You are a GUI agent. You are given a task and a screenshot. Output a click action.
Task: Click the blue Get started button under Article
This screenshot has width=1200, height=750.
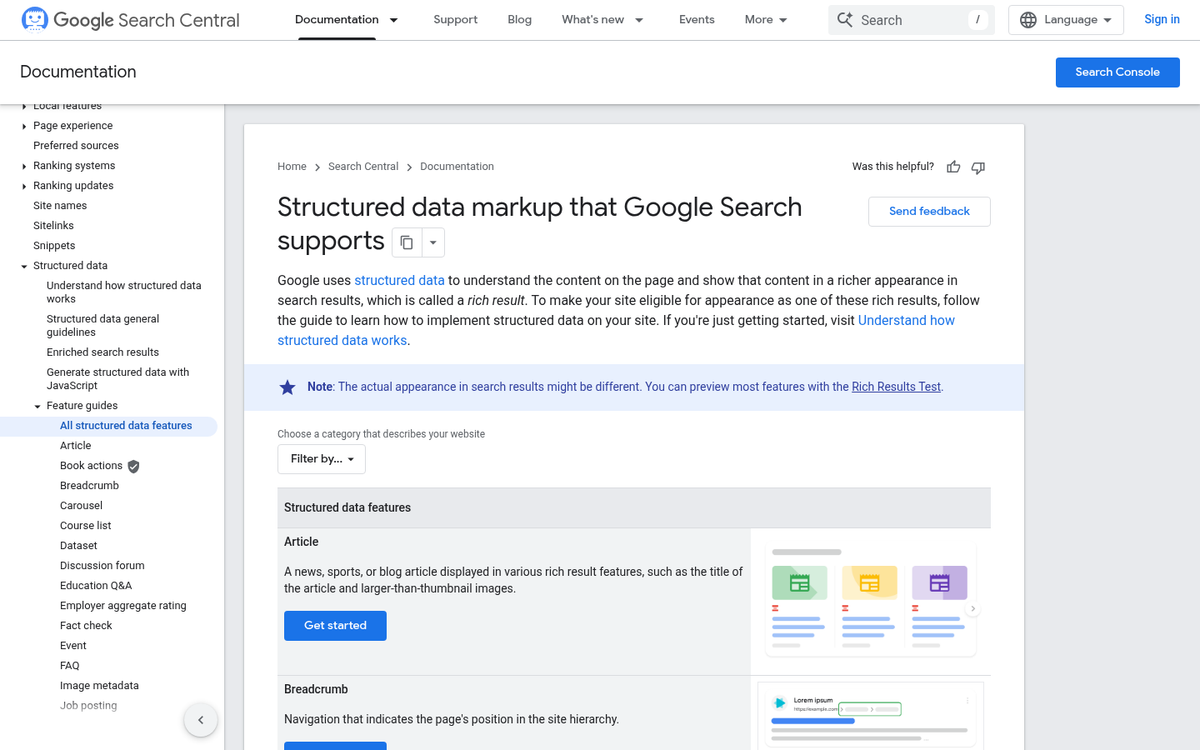pyautogui.click(x=335, y=625)
